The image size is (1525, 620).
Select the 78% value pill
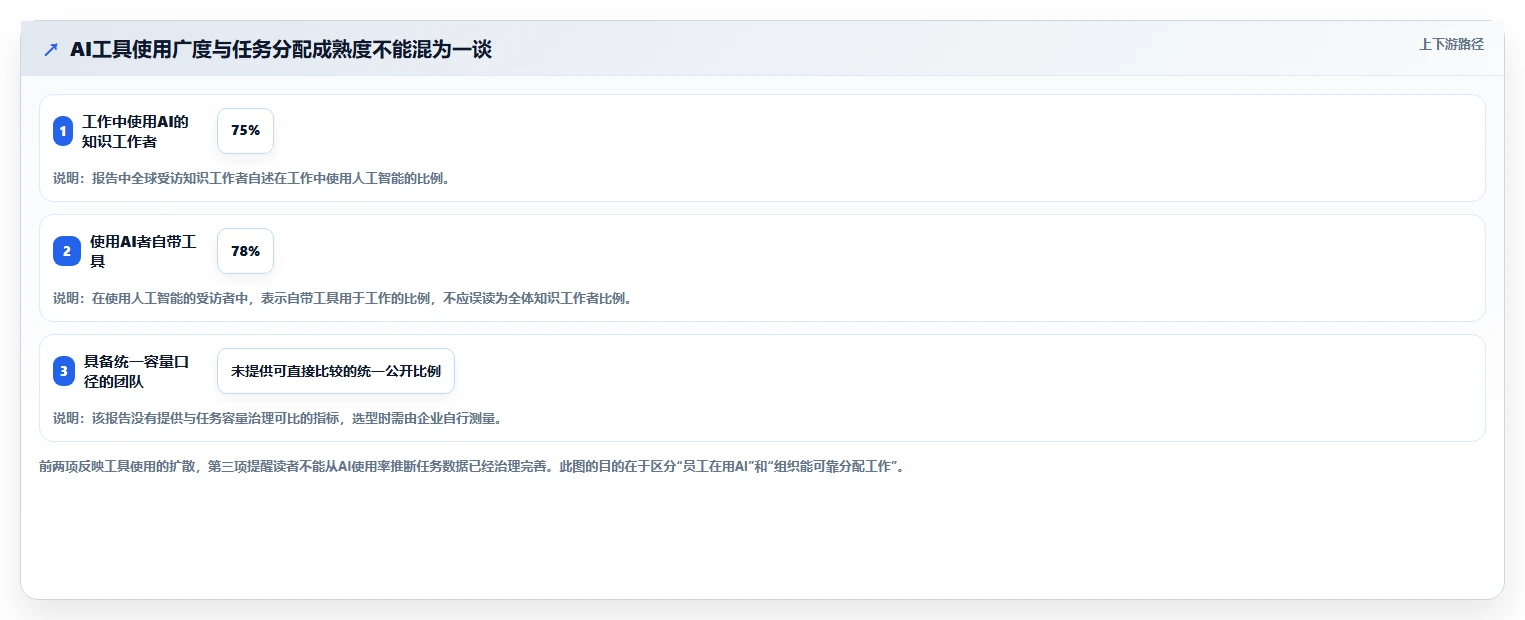tap(245, 251)
